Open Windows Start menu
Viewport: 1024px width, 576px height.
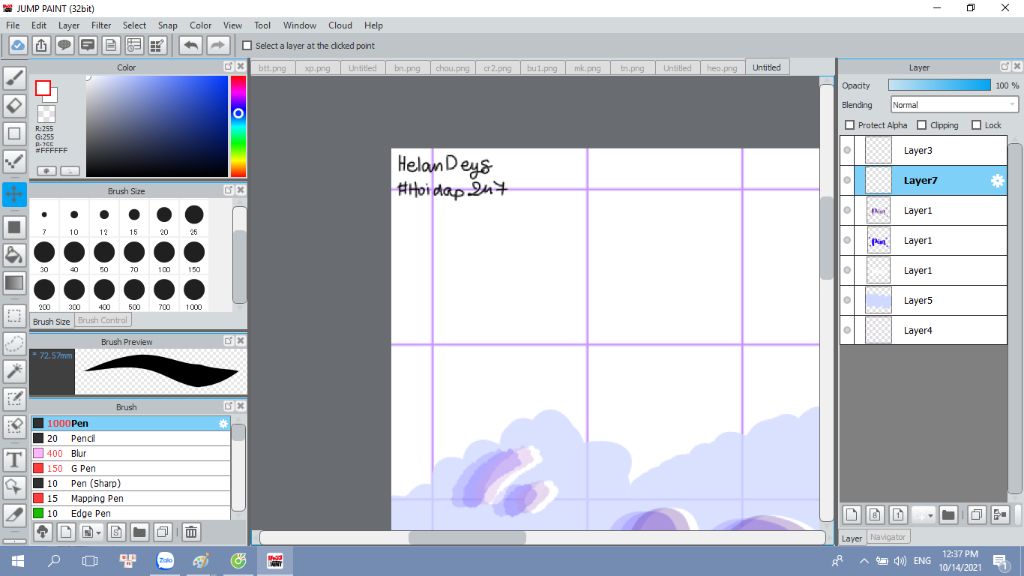pyautogui.click(x=18, y=561)
